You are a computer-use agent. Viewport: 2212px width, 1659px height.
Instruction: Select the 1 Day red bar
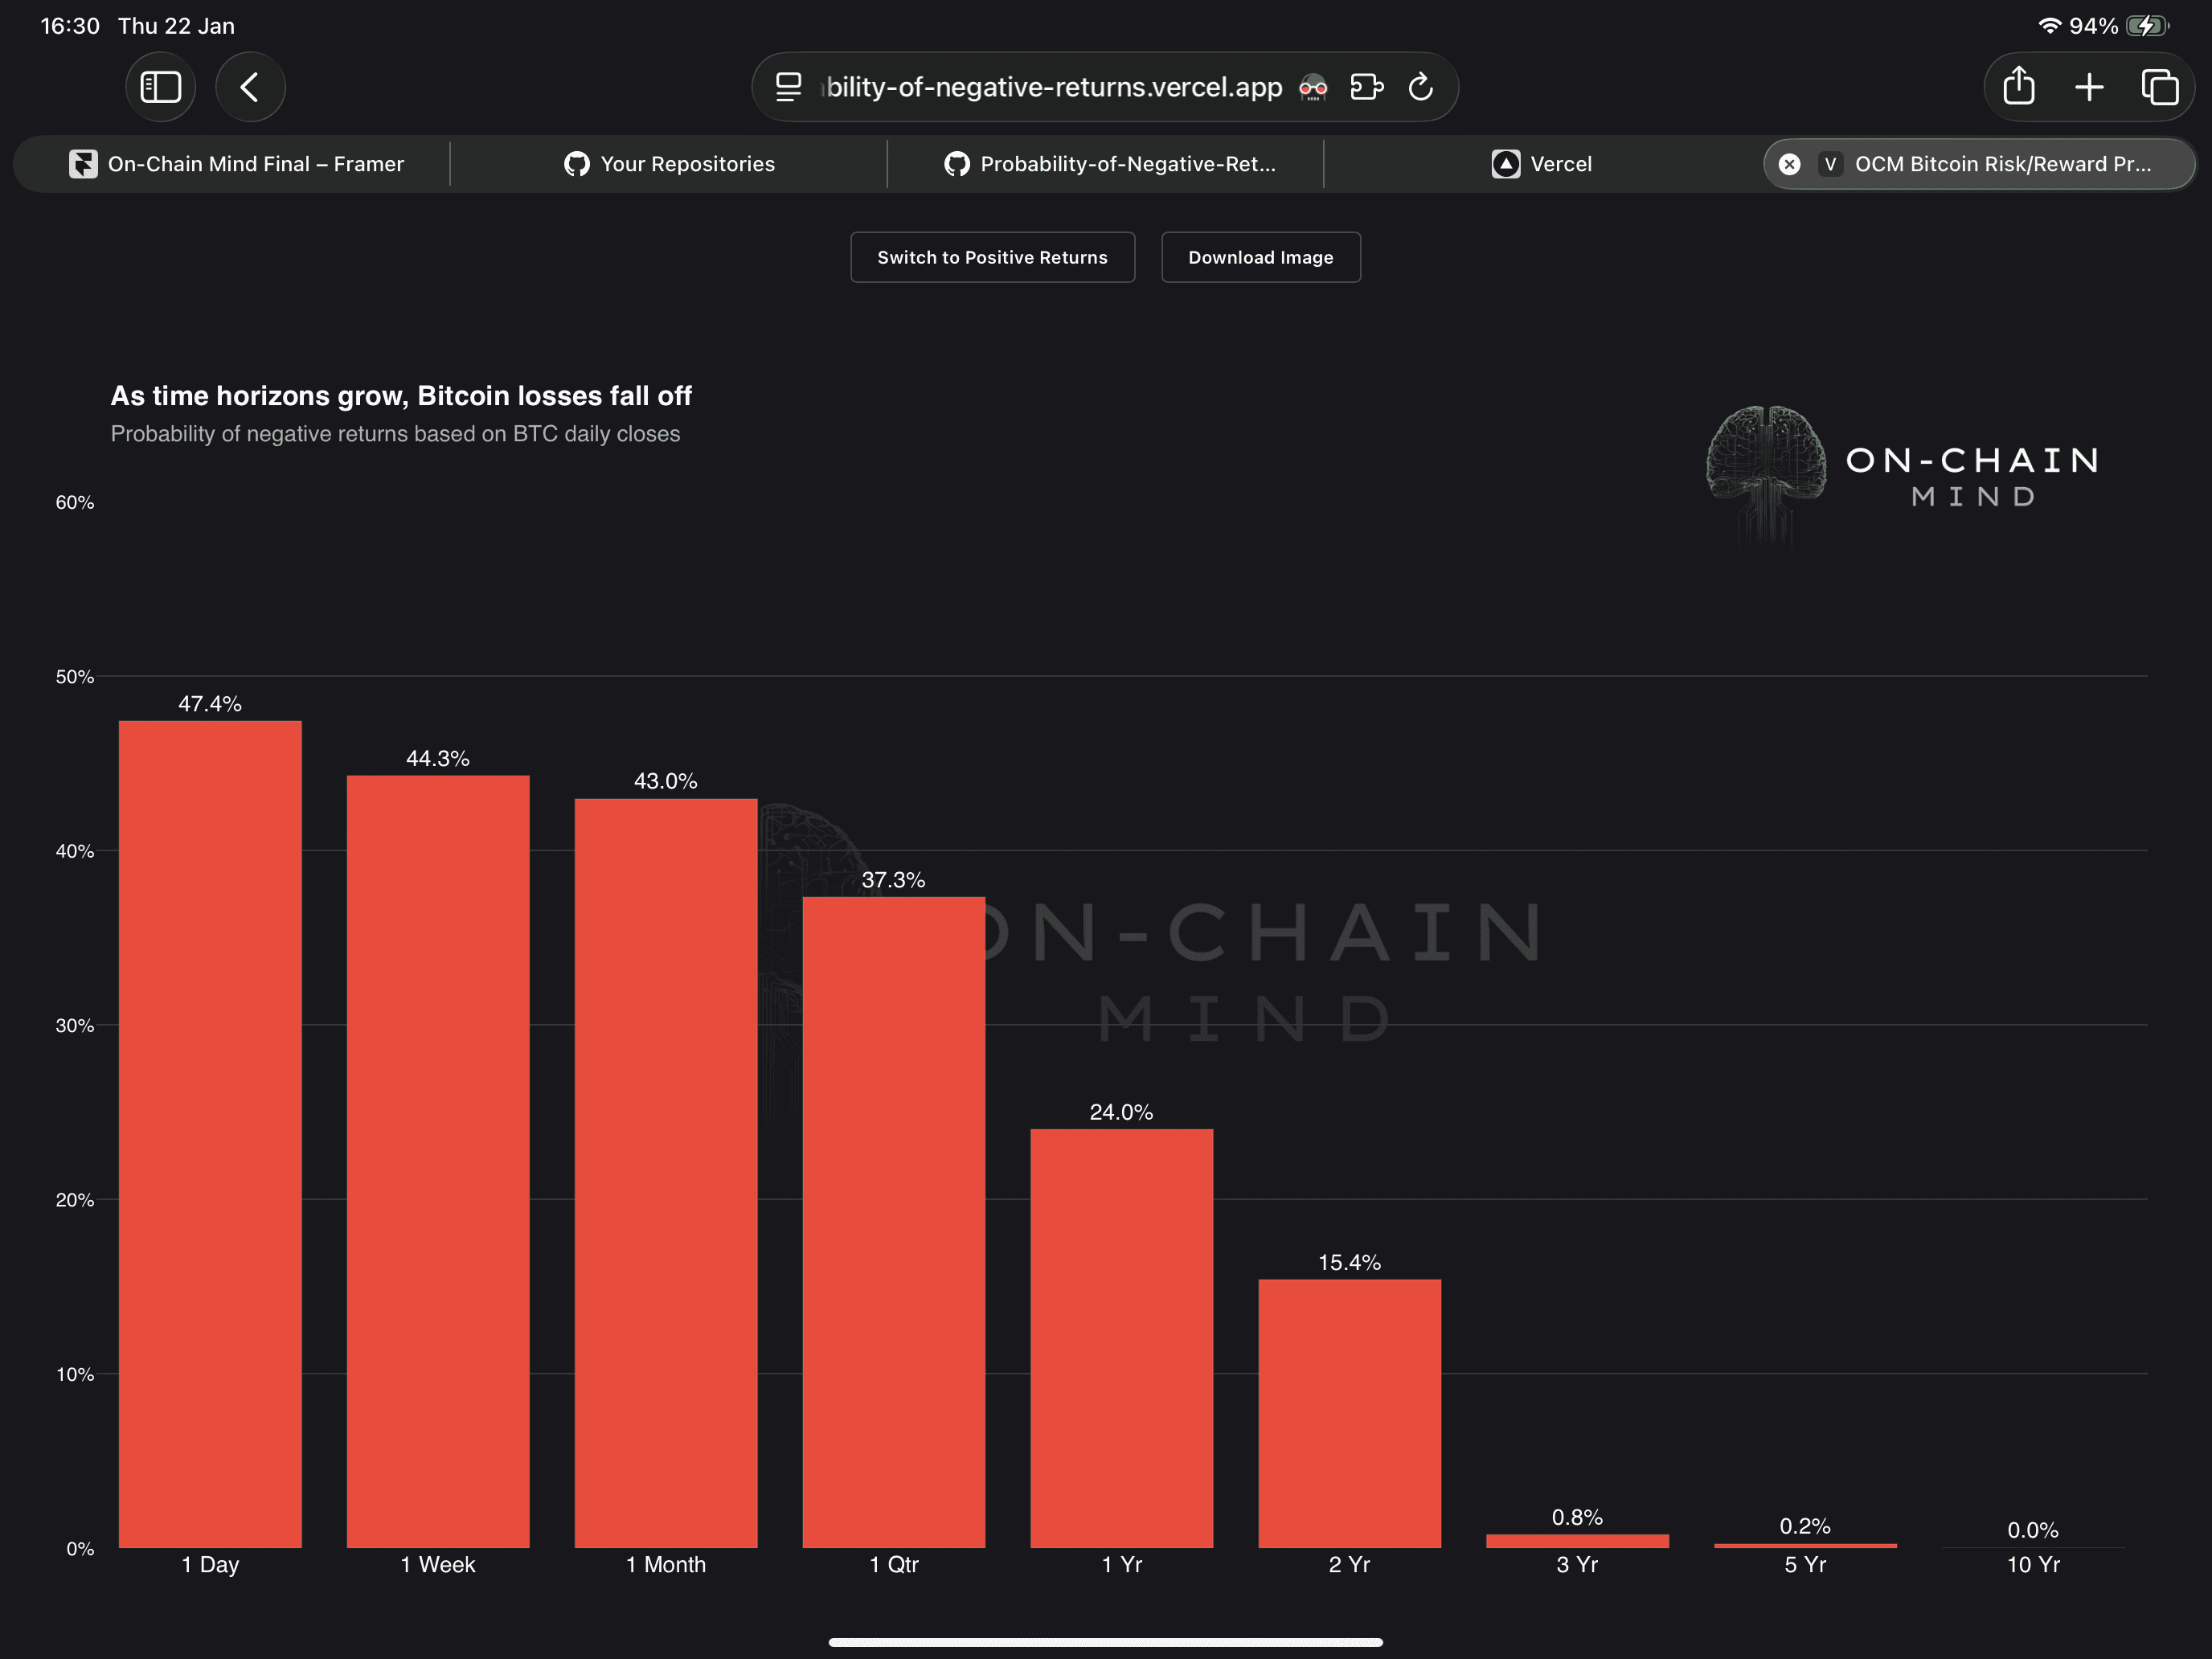click(x=210, y=1133)
